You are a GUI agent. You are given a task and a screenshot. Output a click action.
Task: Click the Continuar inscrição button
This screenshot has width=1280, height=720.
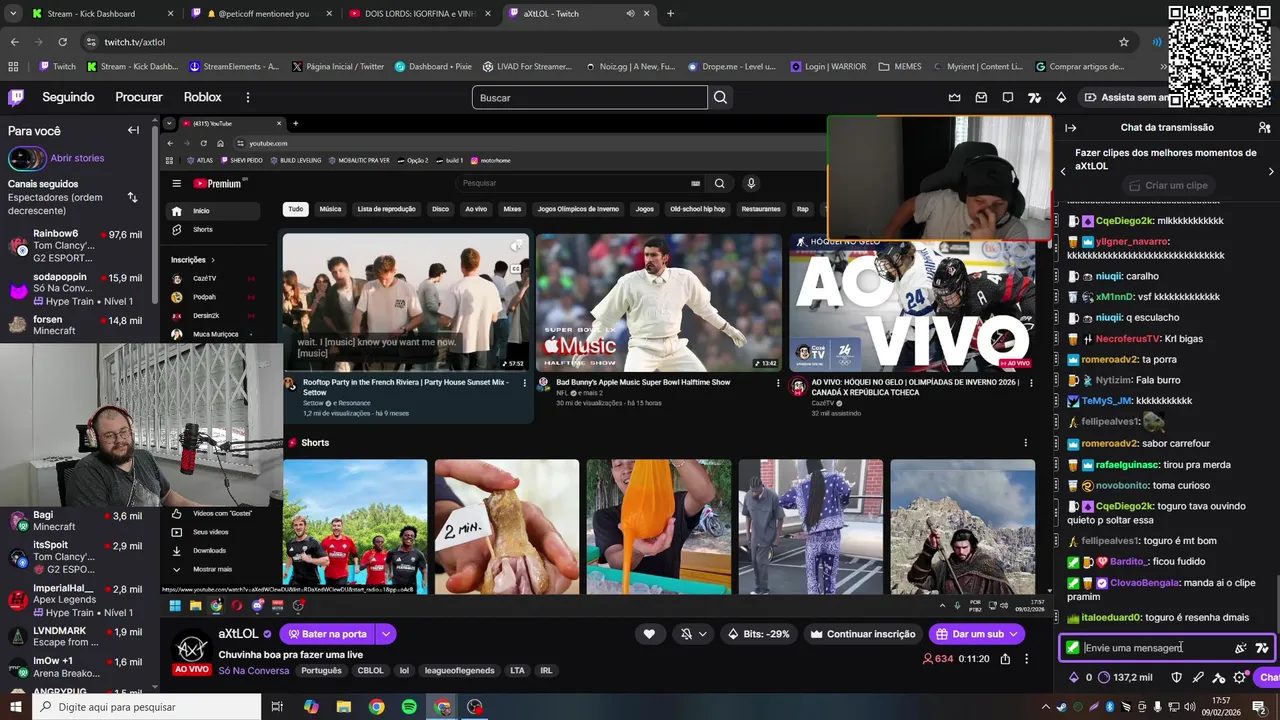tap(862, 634)
